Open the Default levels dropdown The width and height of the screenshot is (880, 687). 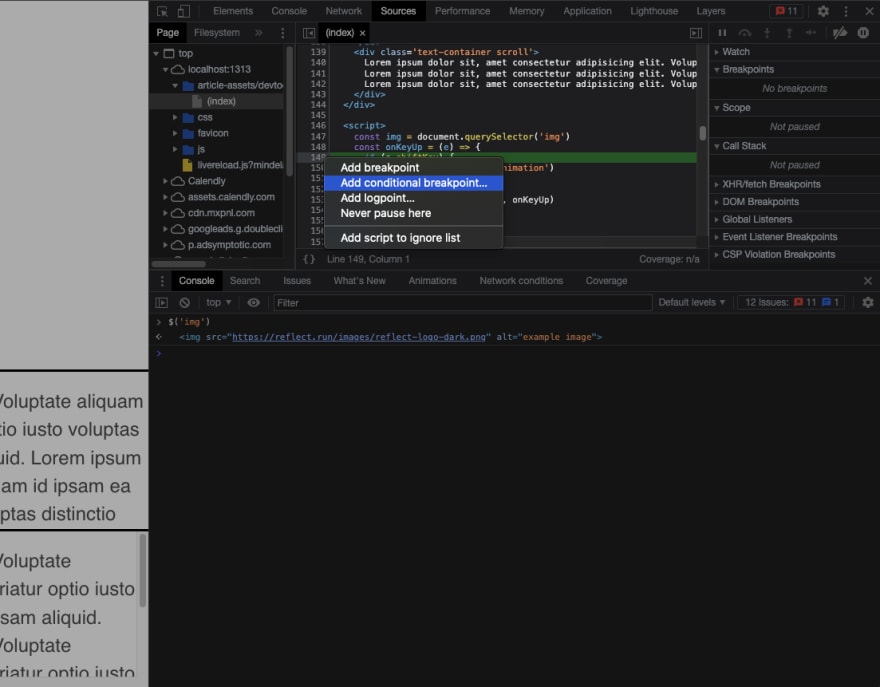[x=691, y=303]
